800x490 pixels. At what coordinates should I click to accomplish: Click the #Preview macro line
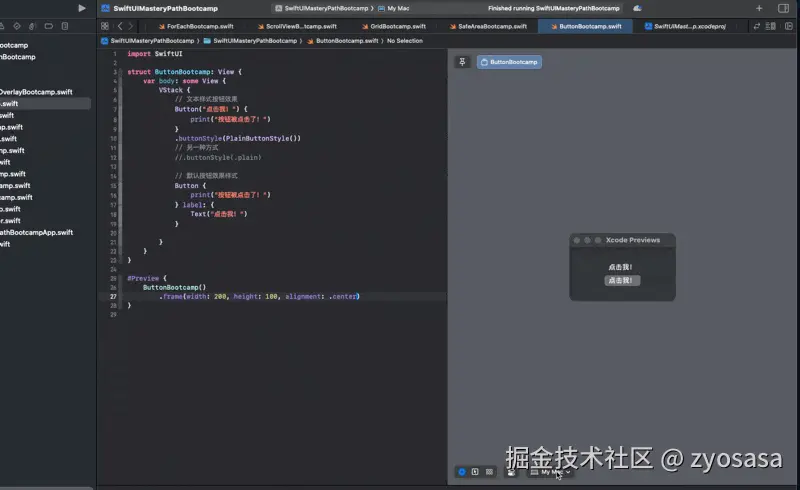(x=146, y=278)
